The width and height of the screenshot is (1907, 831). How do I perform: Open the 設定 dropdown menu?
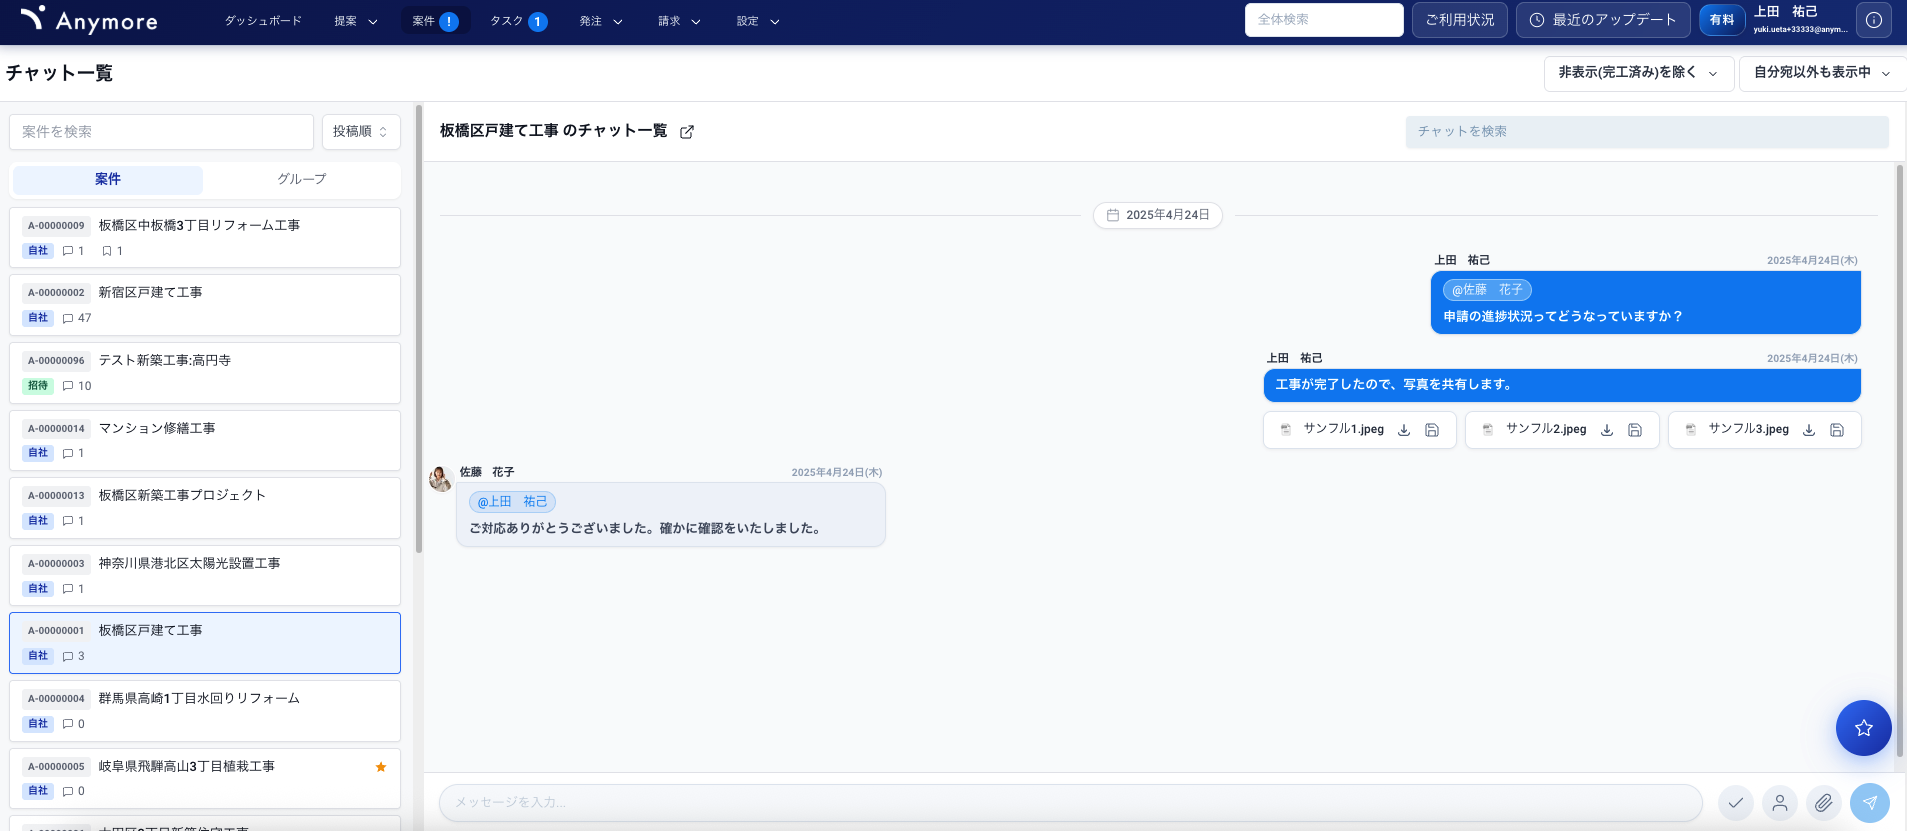tap(758, 21)
